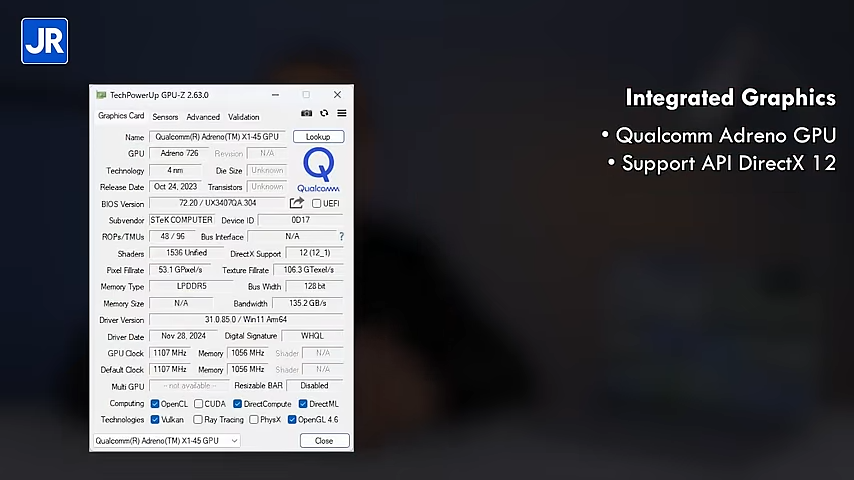Screen dimensions: 854x480
Task: Click the Nov 28, 2024 driver date
Action: pyautogui.click(x=184, y=336)
